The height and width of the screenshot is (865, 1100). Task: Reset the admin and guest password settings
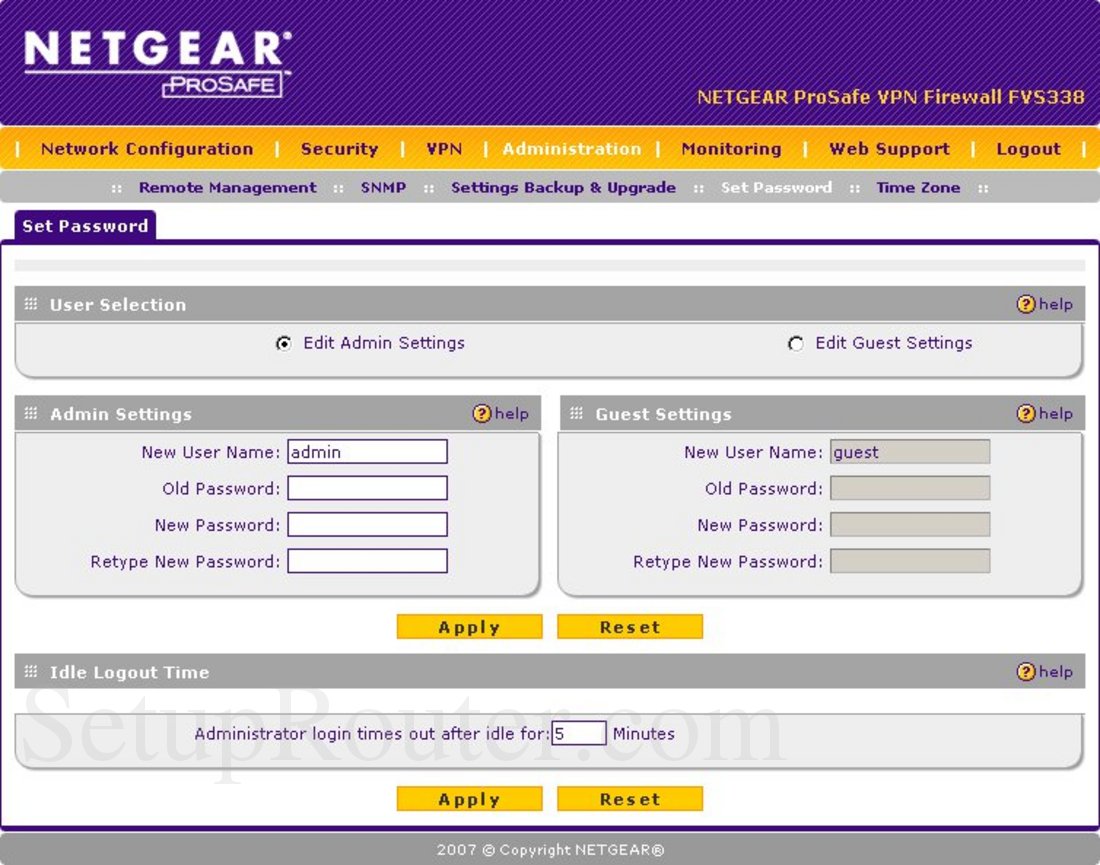coord(630,626)
